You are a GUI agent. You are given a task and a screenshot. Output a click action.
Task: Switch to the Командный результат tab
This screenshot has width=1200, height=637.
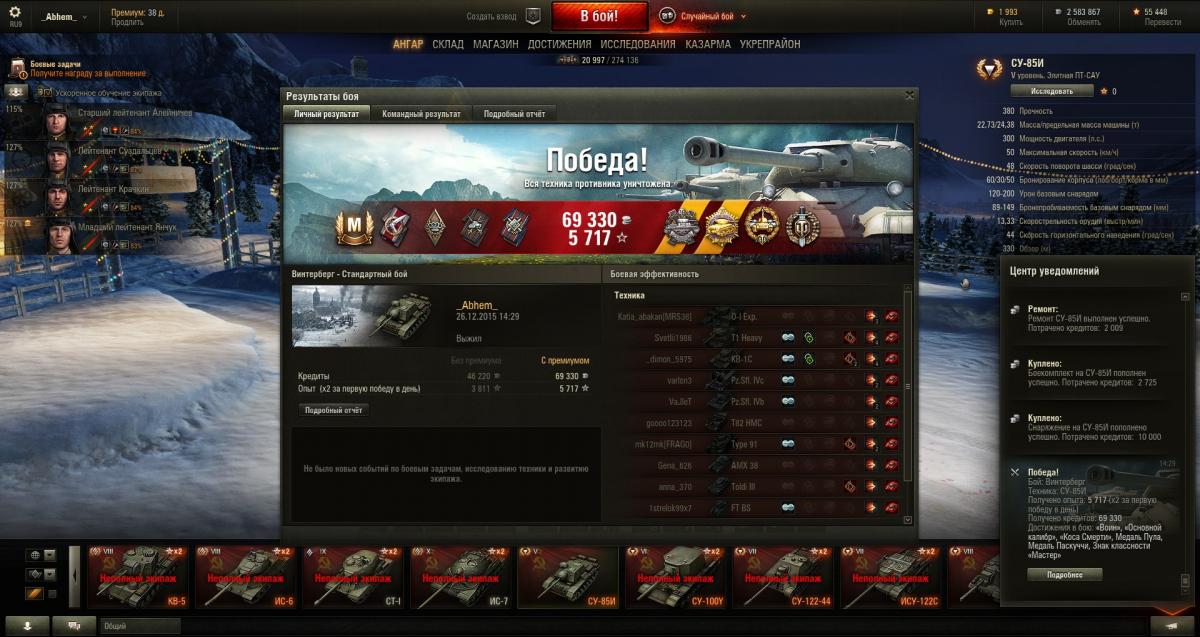pos(421,114)
